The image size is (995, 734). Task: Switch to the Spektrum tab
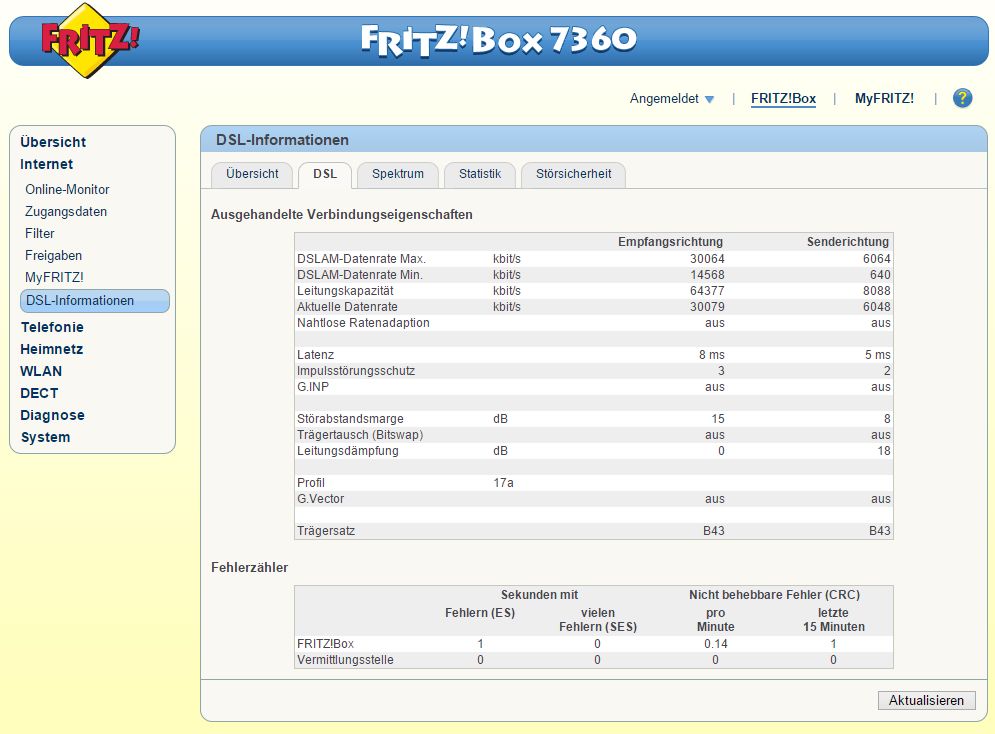pyautogui.click(x=398, y=174)
